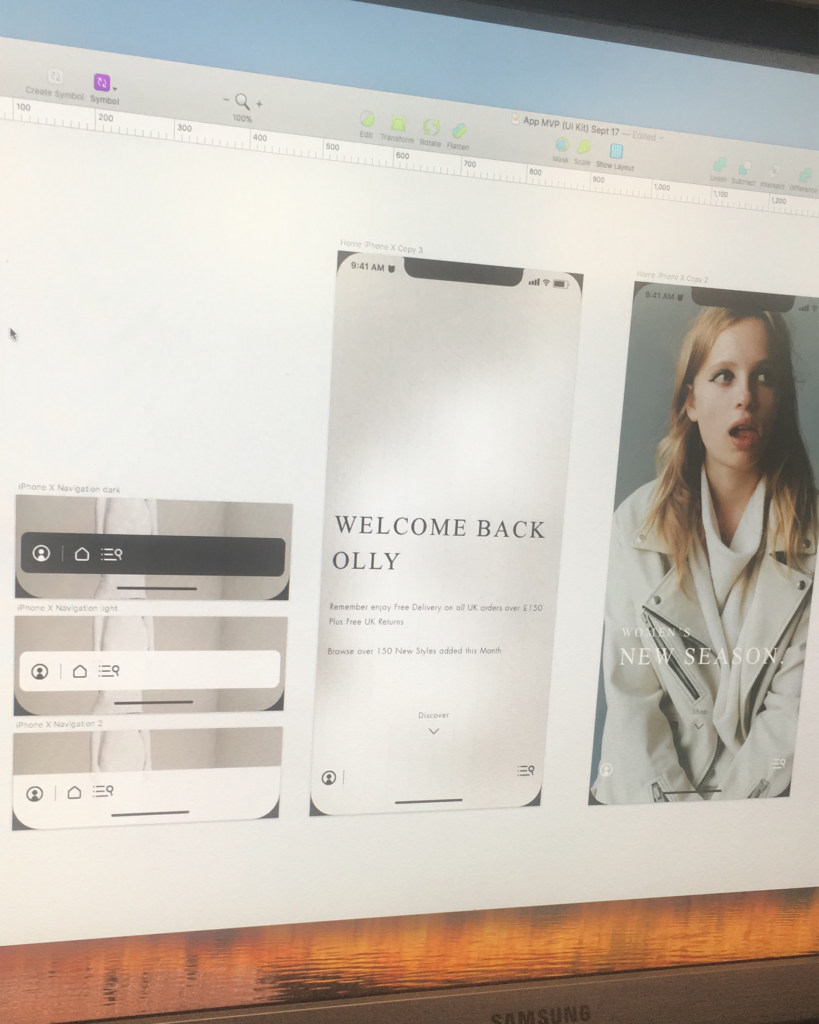Select the Rotate tool
This screenshot has width=819, height=1024.
[432, 128]
